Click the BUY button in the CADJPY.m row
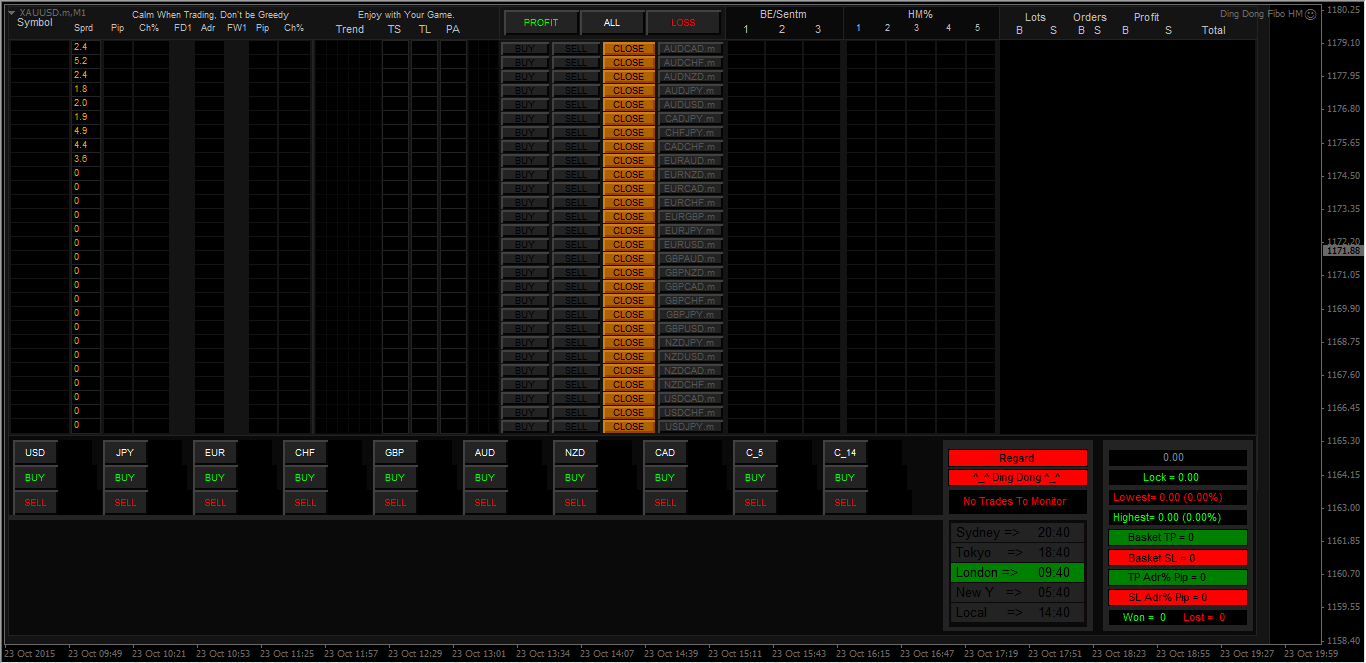 click(x=525, y=118)
